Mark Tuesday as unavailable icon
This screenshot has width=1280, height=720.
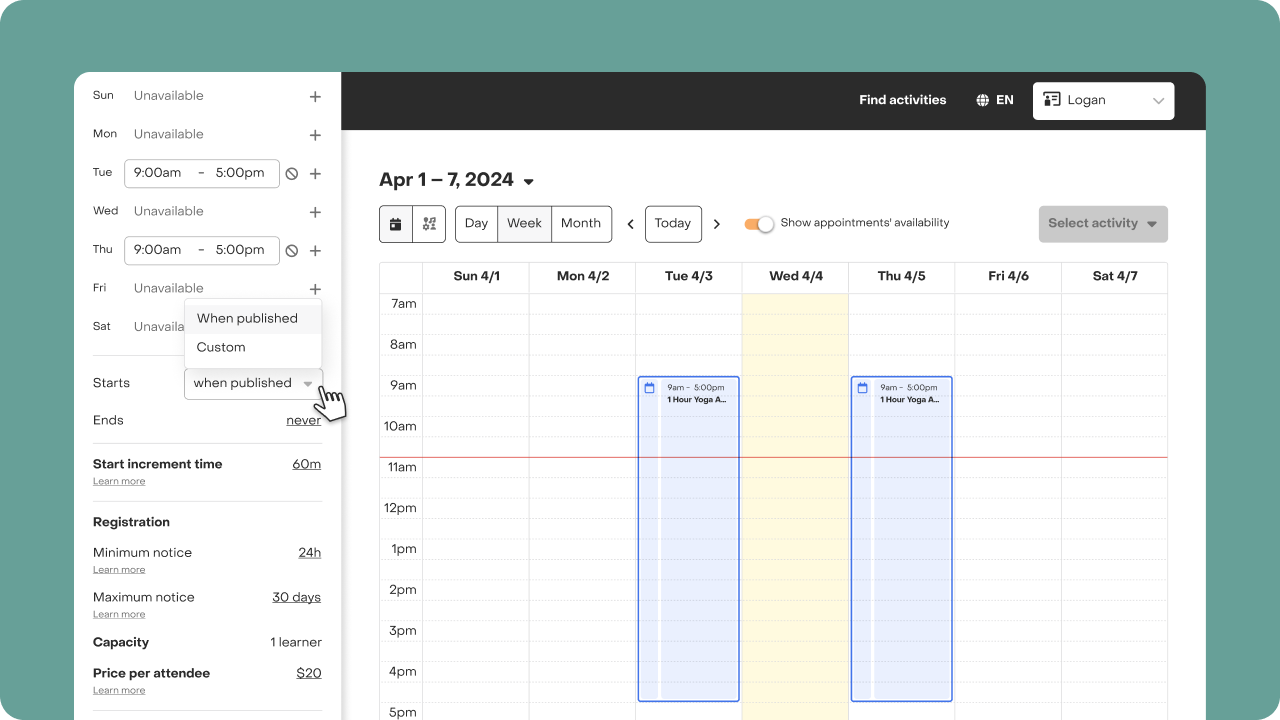coord(292,174)
